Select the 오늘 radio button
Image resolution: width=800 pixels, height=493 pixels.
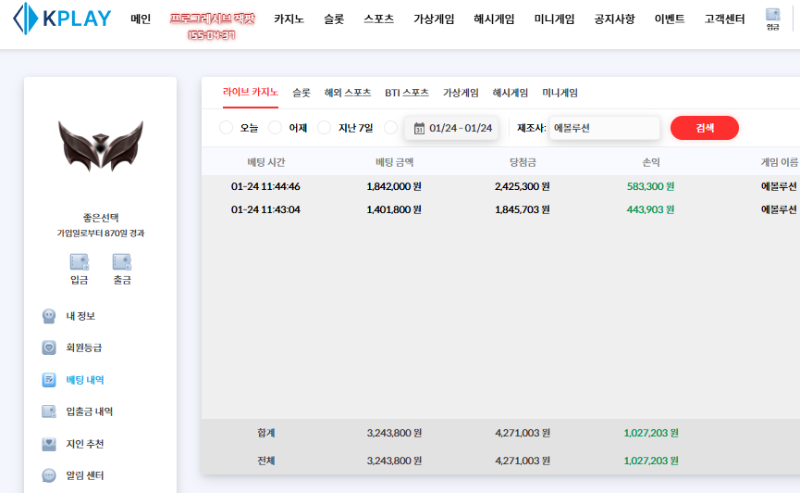click(225, 128)
